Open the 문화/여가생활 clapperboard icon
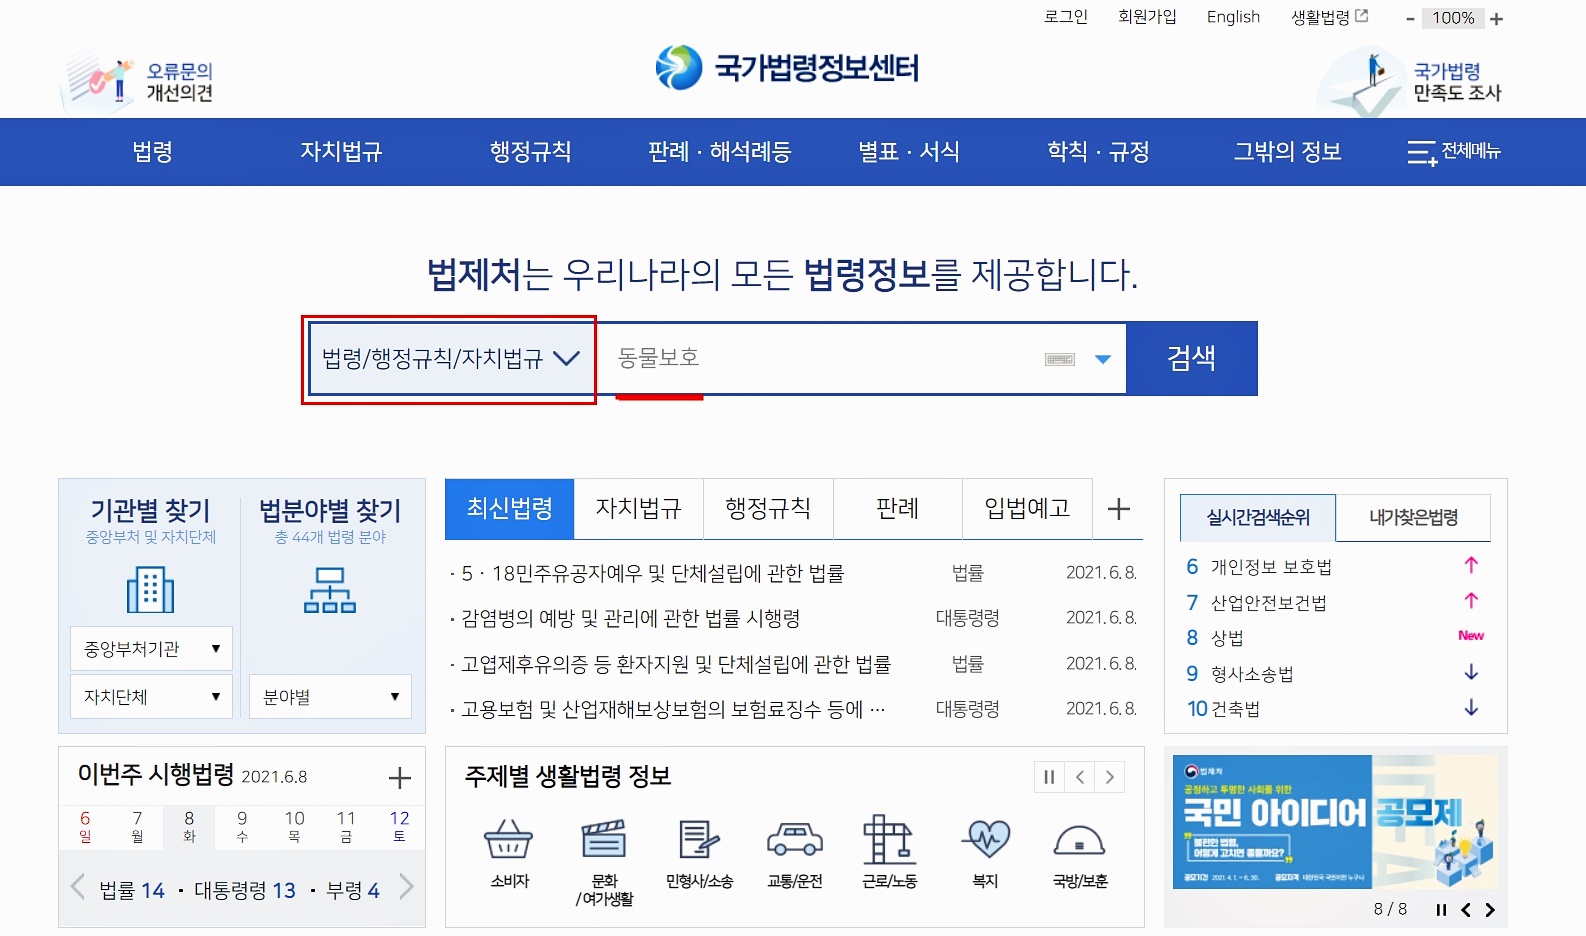The width and height of the screenshot is (1586, 936). (604, 838)
